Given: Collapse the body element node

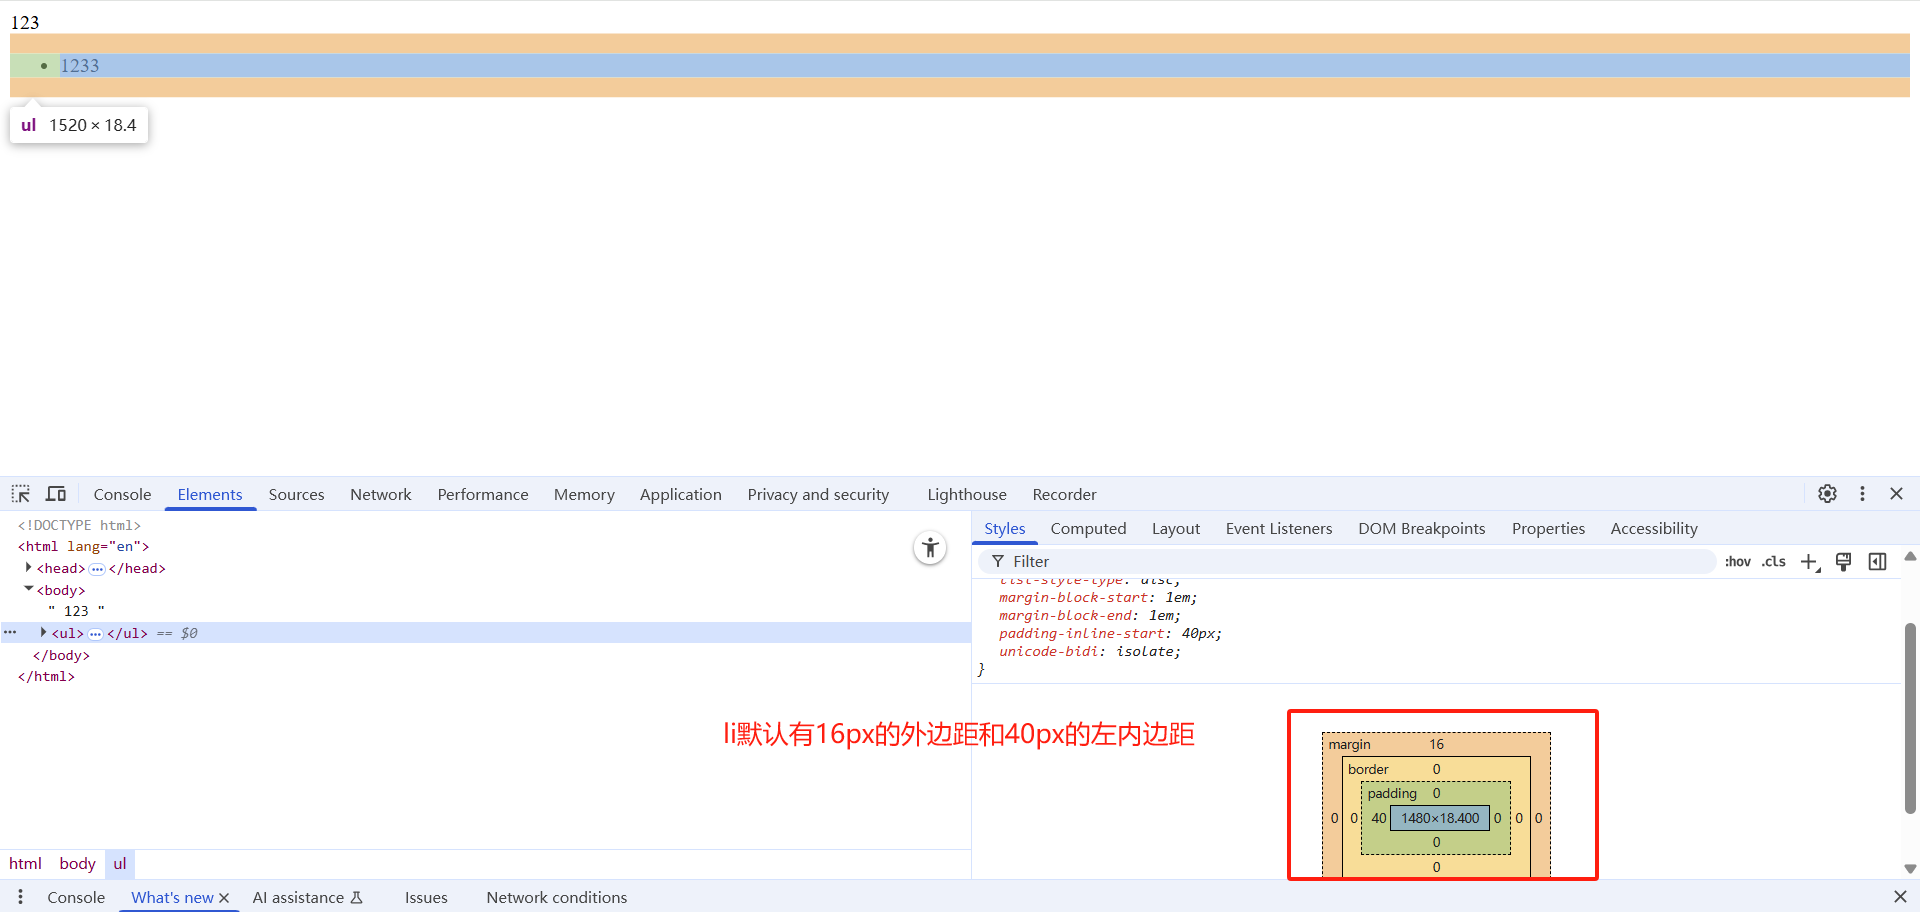Looking at the screenshot, I should coord(29,590).
